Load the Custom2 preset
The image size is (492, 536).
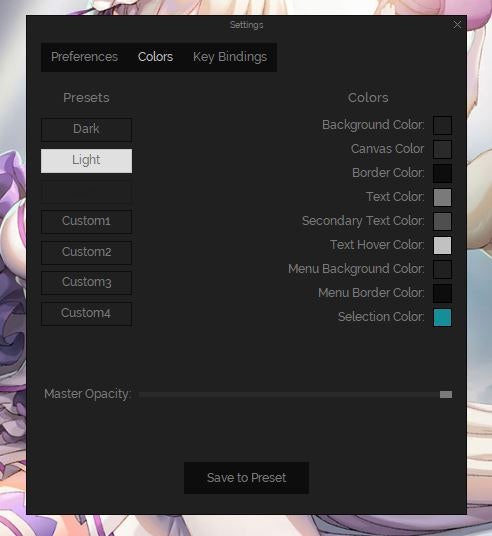point(87,252)
